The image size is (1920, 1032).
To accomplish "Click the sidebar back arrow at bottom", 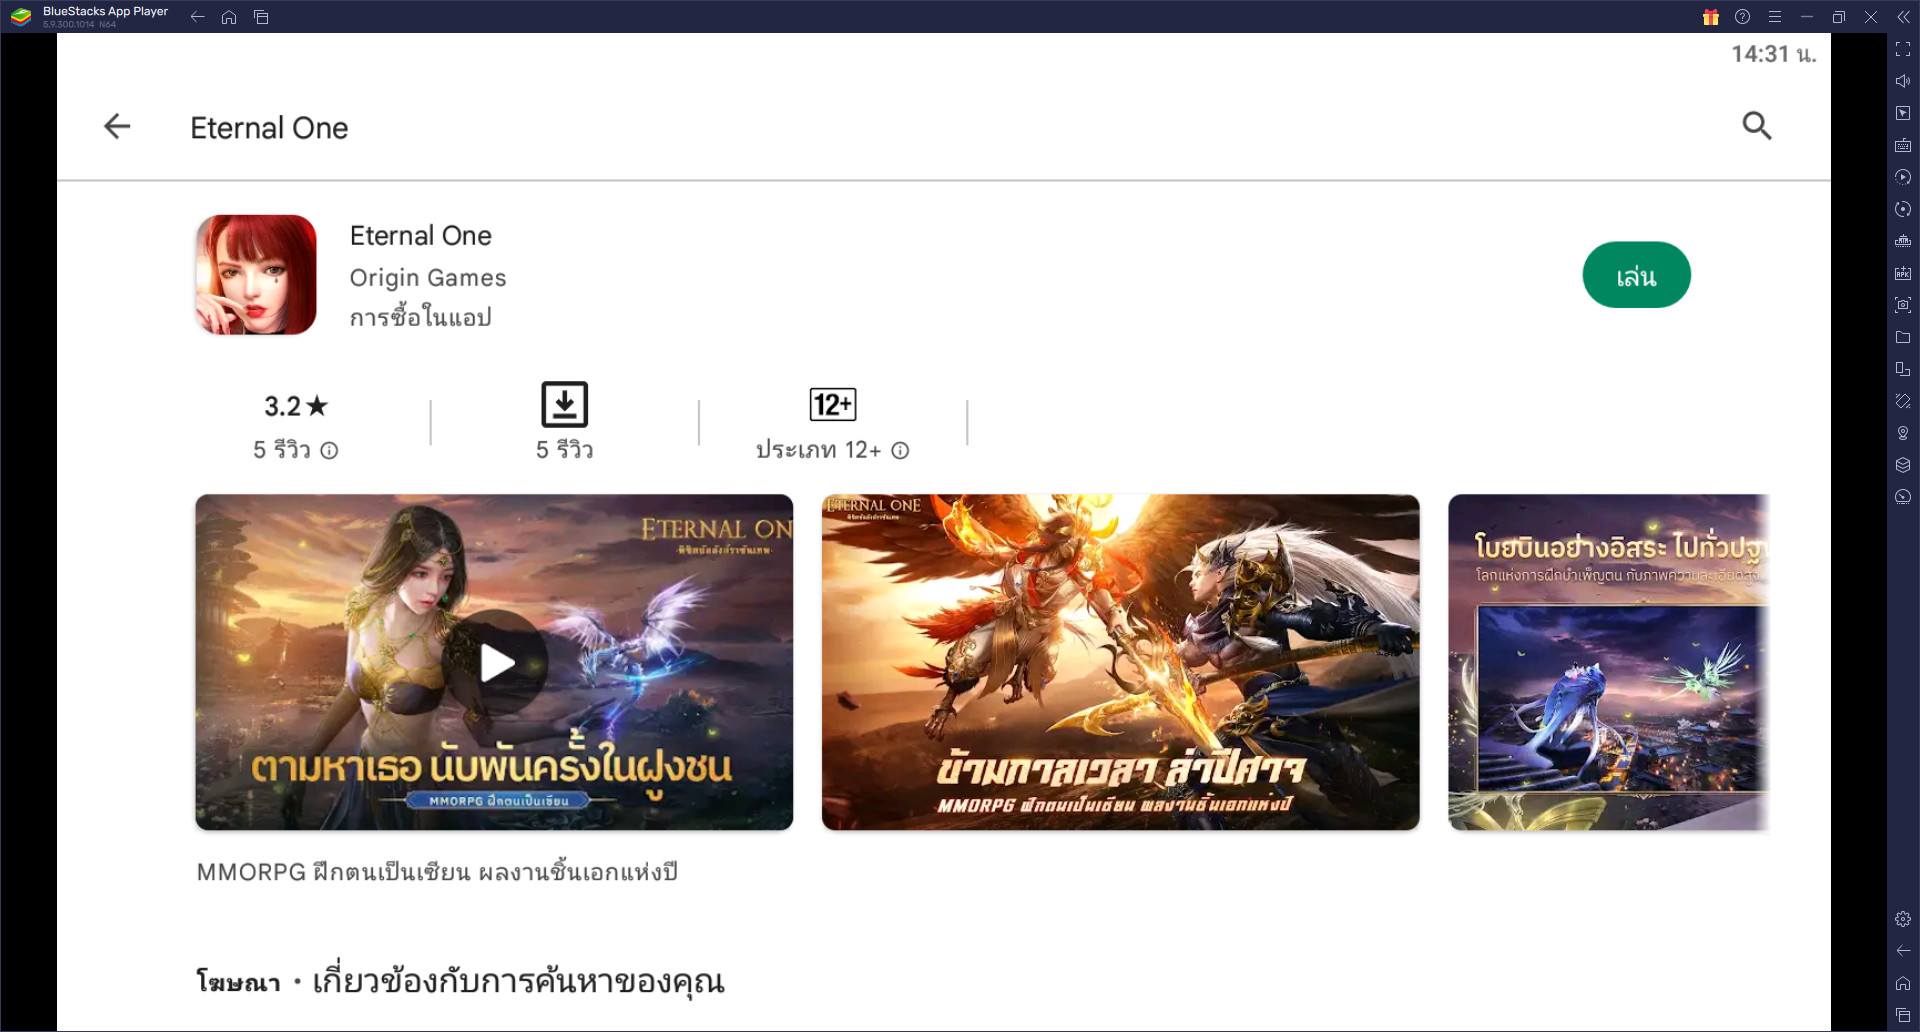I will [x=1903, y=951].
